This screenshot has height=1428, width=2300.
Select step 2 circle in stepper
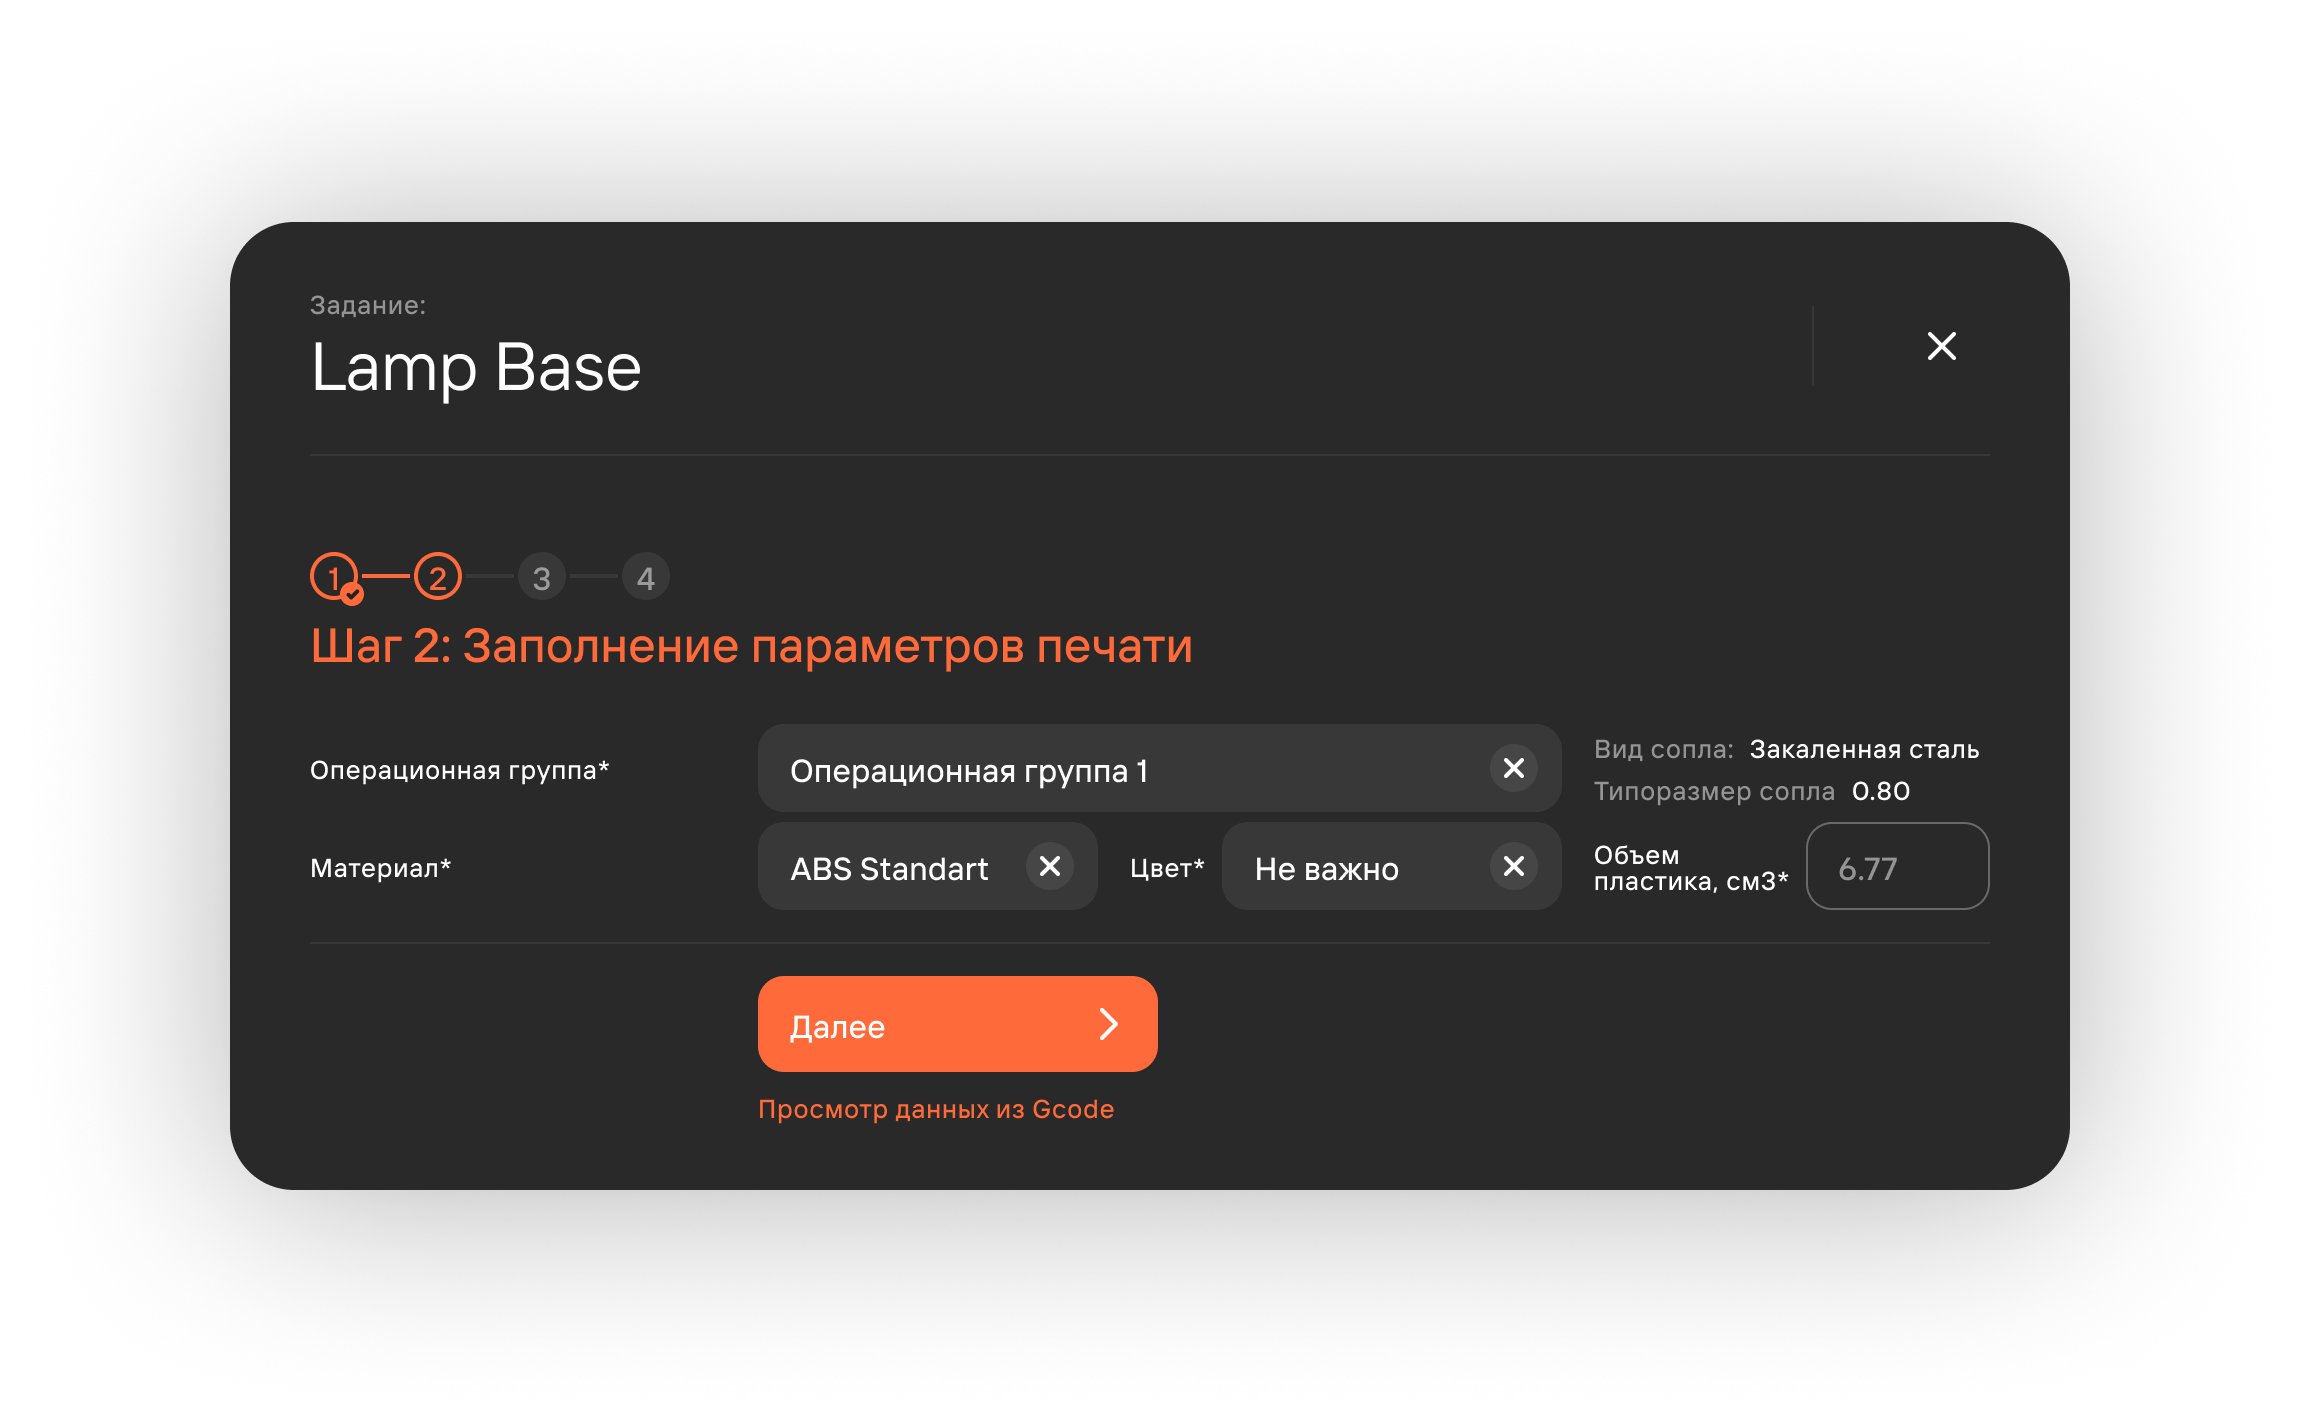[x=438, y=577]
